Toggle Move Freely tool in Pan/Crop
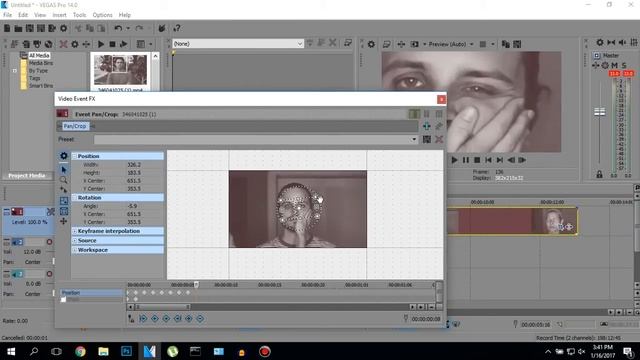The width and height of the screenshot is (640, 360). tap(64, 221)
